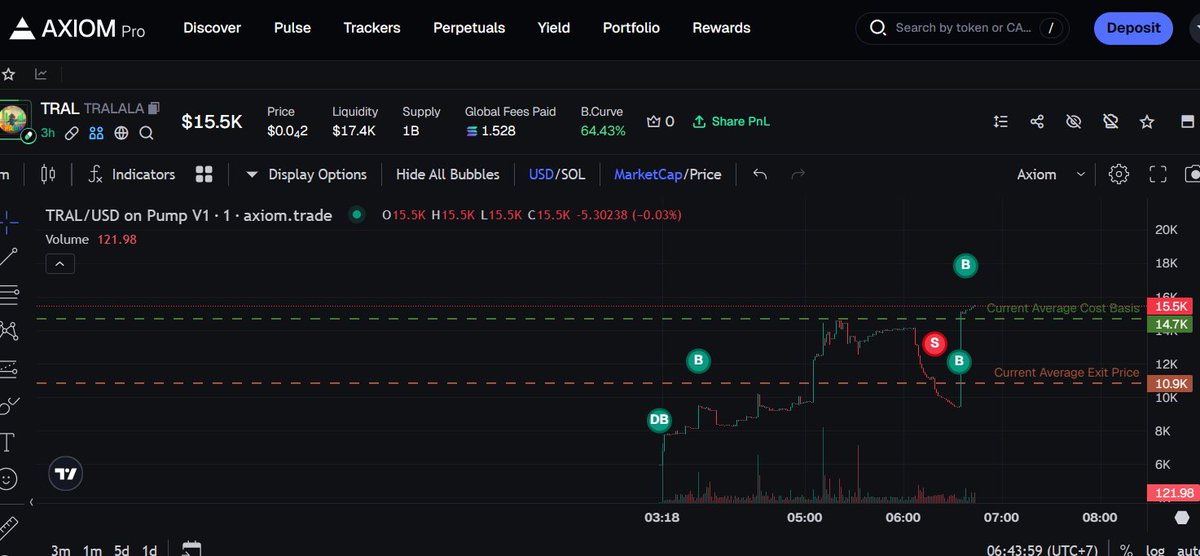
Task: Click the watchlist star icon in subheader
Action: 8,74
